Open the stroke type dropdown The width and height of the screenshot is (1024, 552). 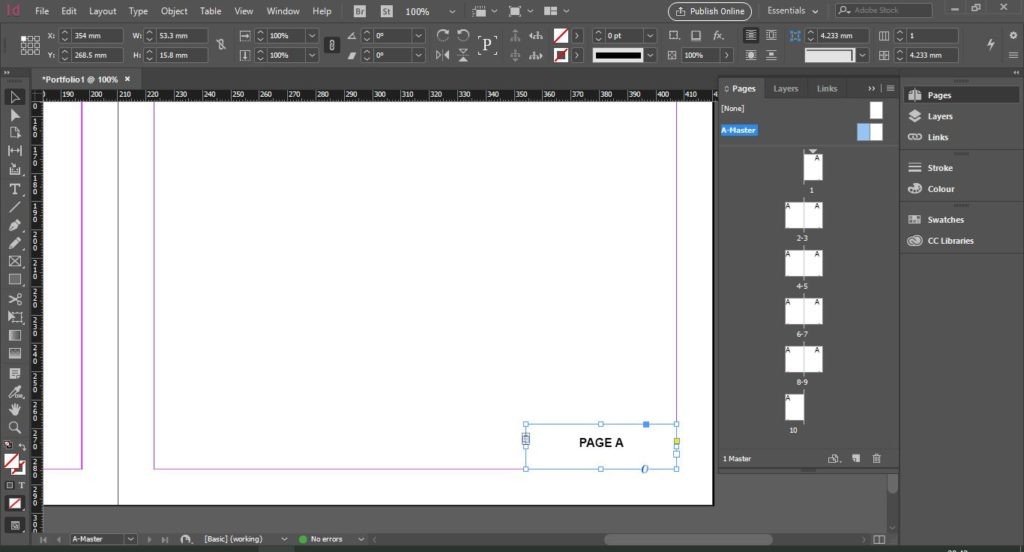tap(650, 56)
